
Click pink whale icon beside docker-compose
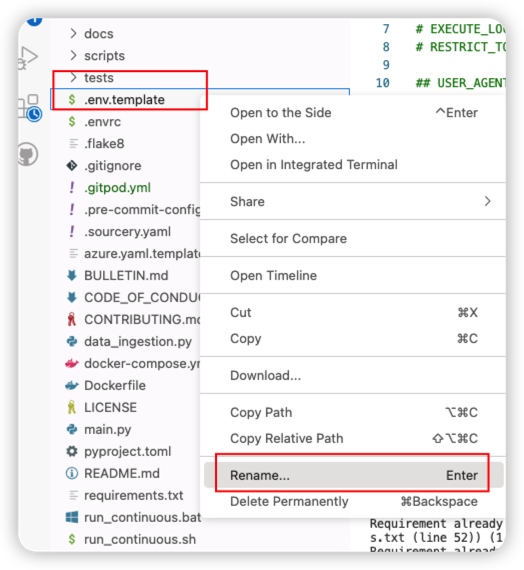click(x=72, y=364)
